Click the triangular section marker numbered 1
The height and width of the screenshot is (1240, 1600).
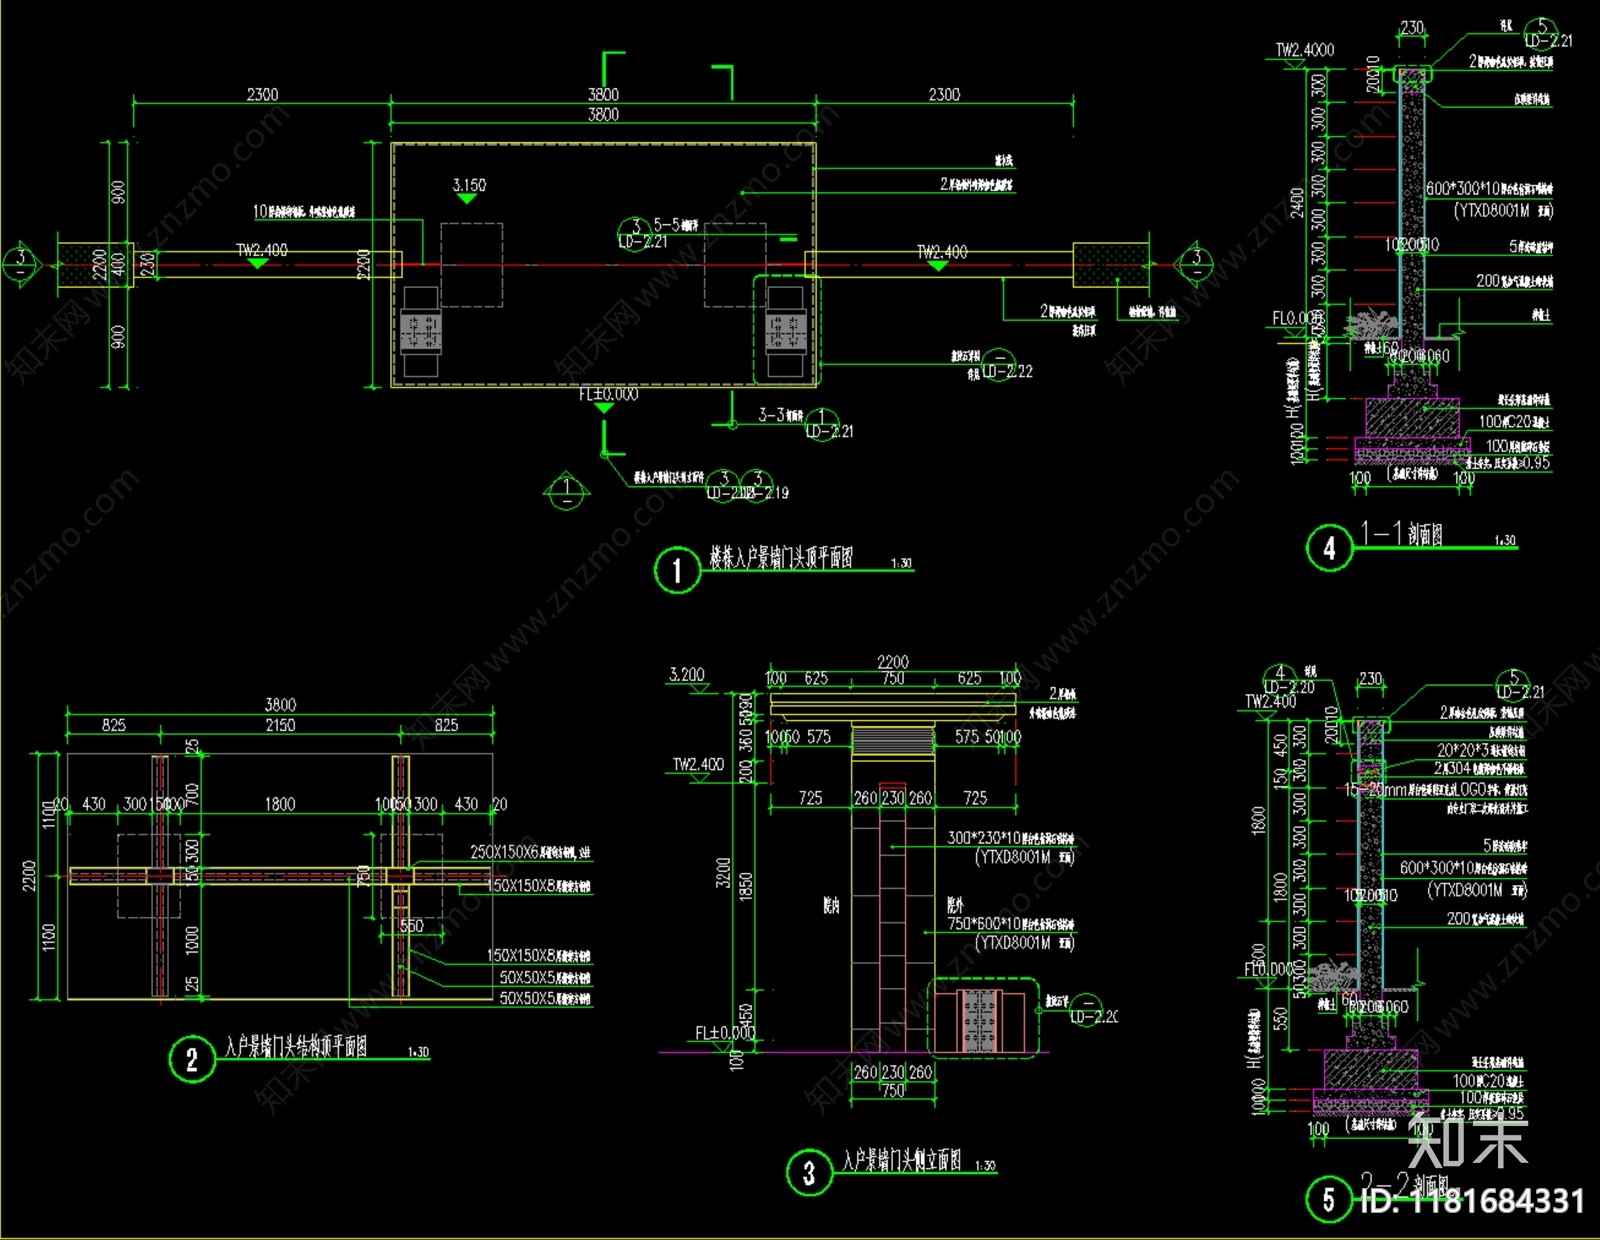click(567, 490)
